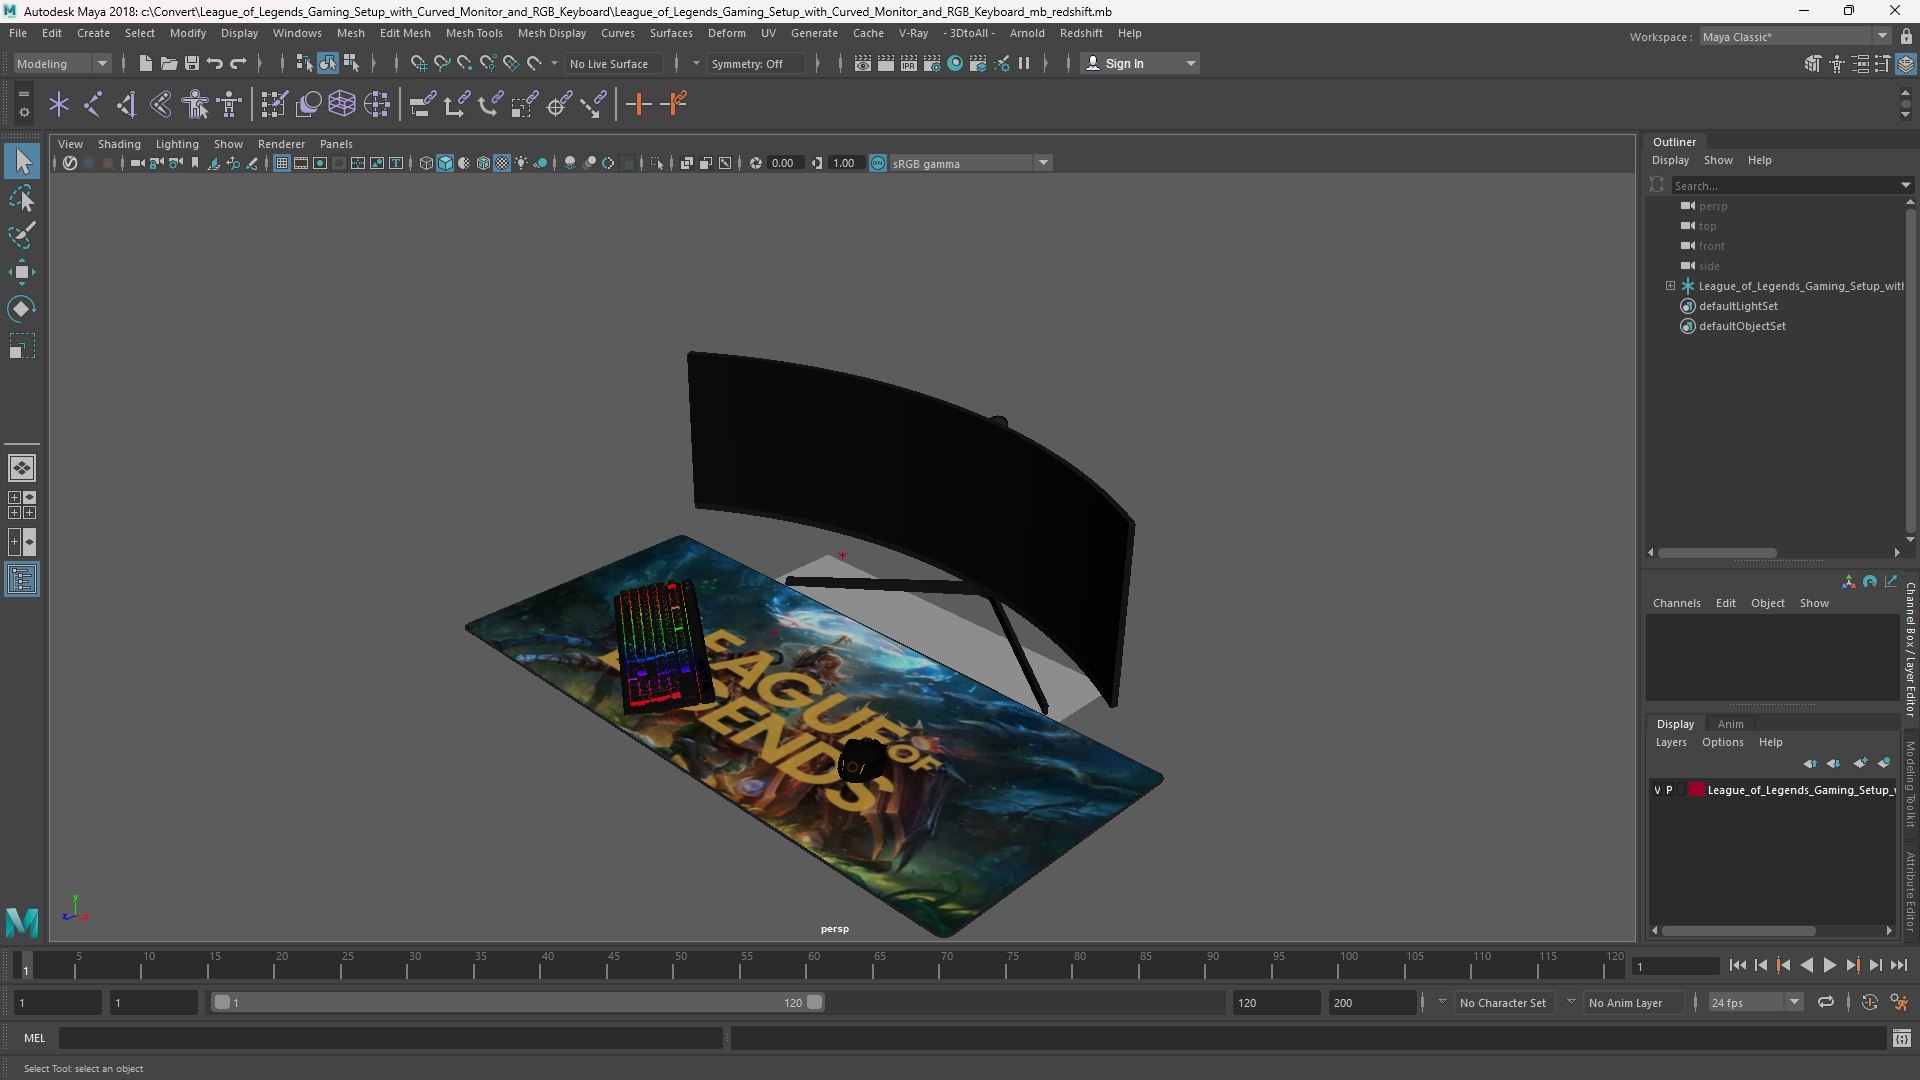Open a scene file
The height and width of the screenshot is (1080, 1920).
[x=168, y=63]
